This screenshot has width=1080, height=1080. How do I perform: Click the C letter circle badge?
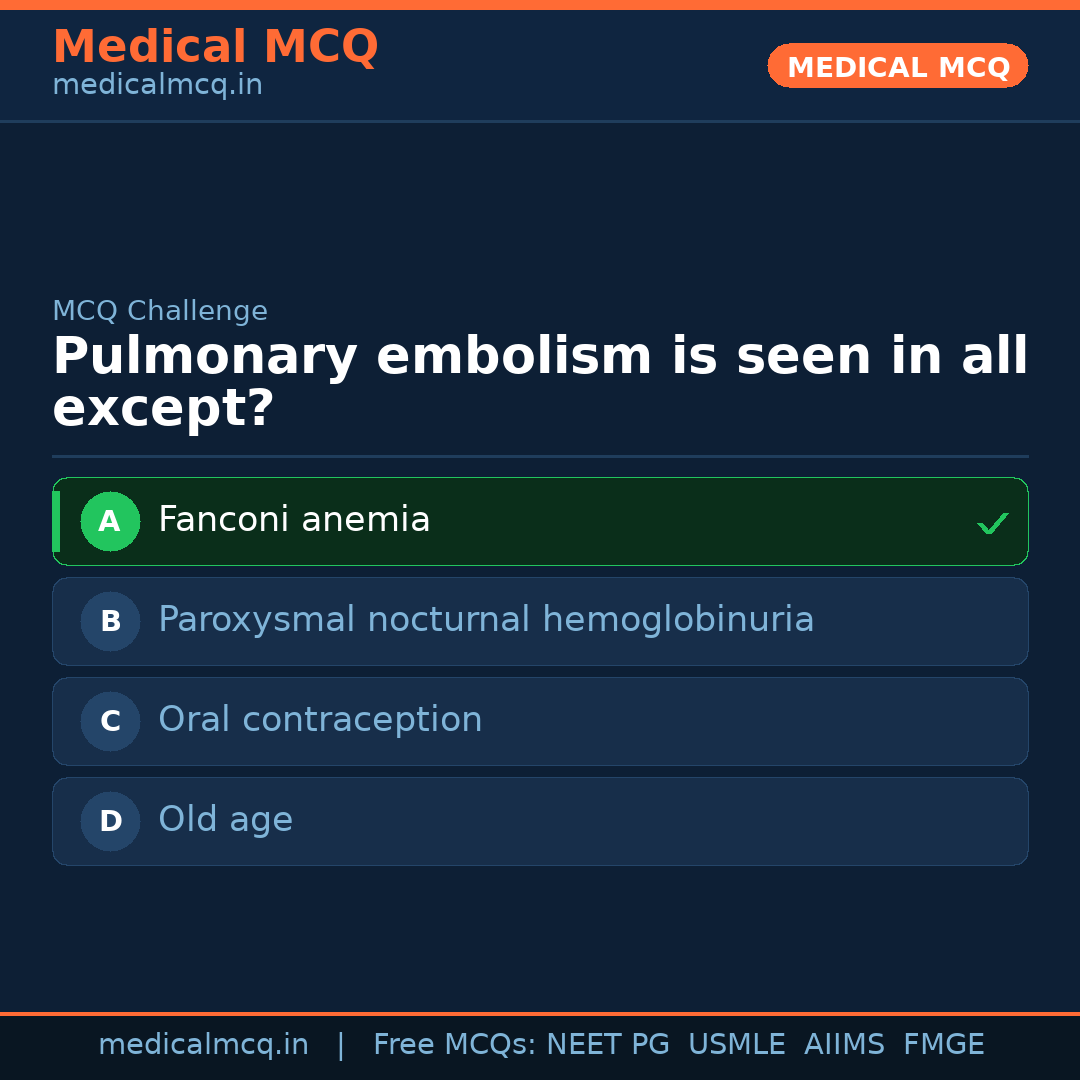110,721
